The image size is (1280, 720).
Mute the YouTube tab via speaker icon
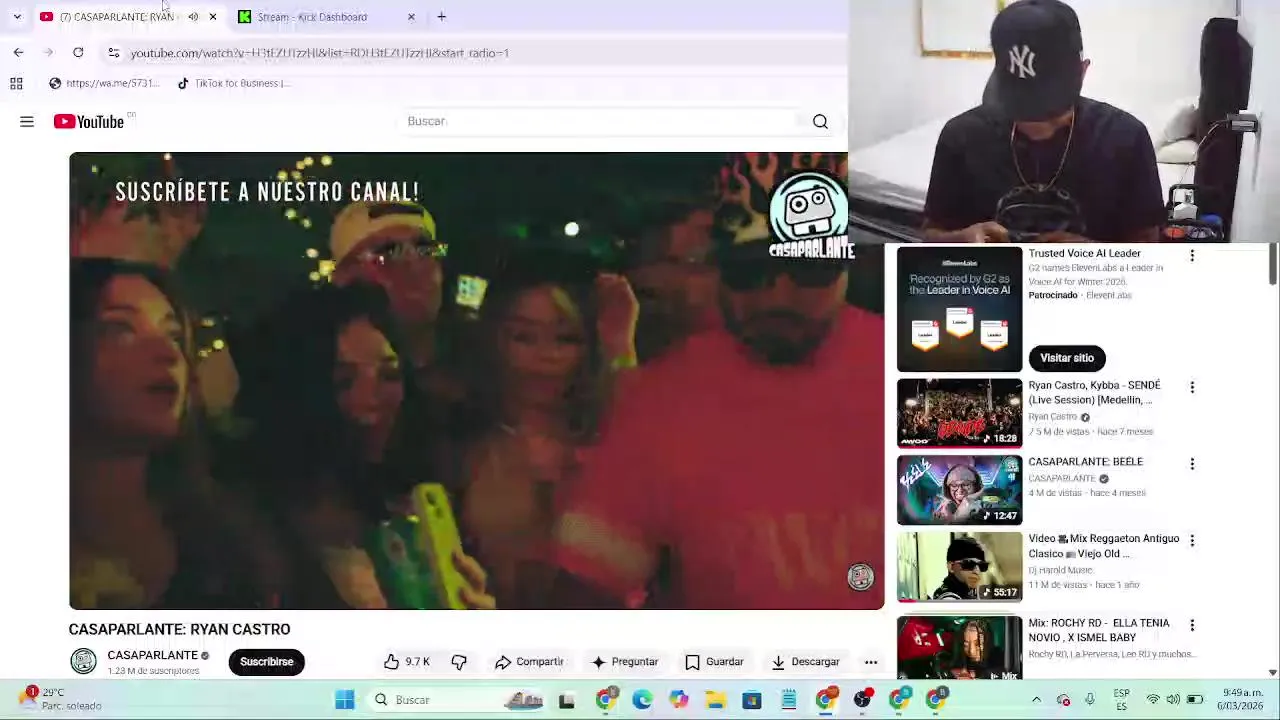tap(193, 17)
